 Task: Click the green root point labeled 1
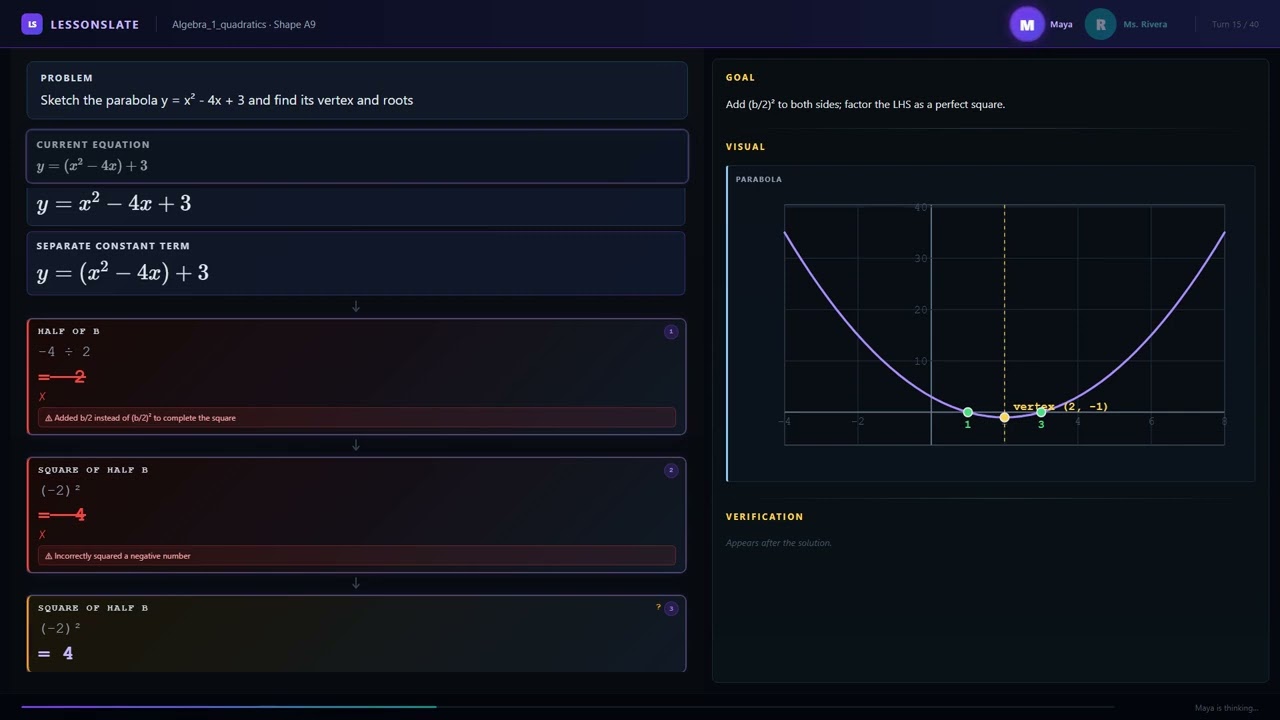click(x=967, y=412)
